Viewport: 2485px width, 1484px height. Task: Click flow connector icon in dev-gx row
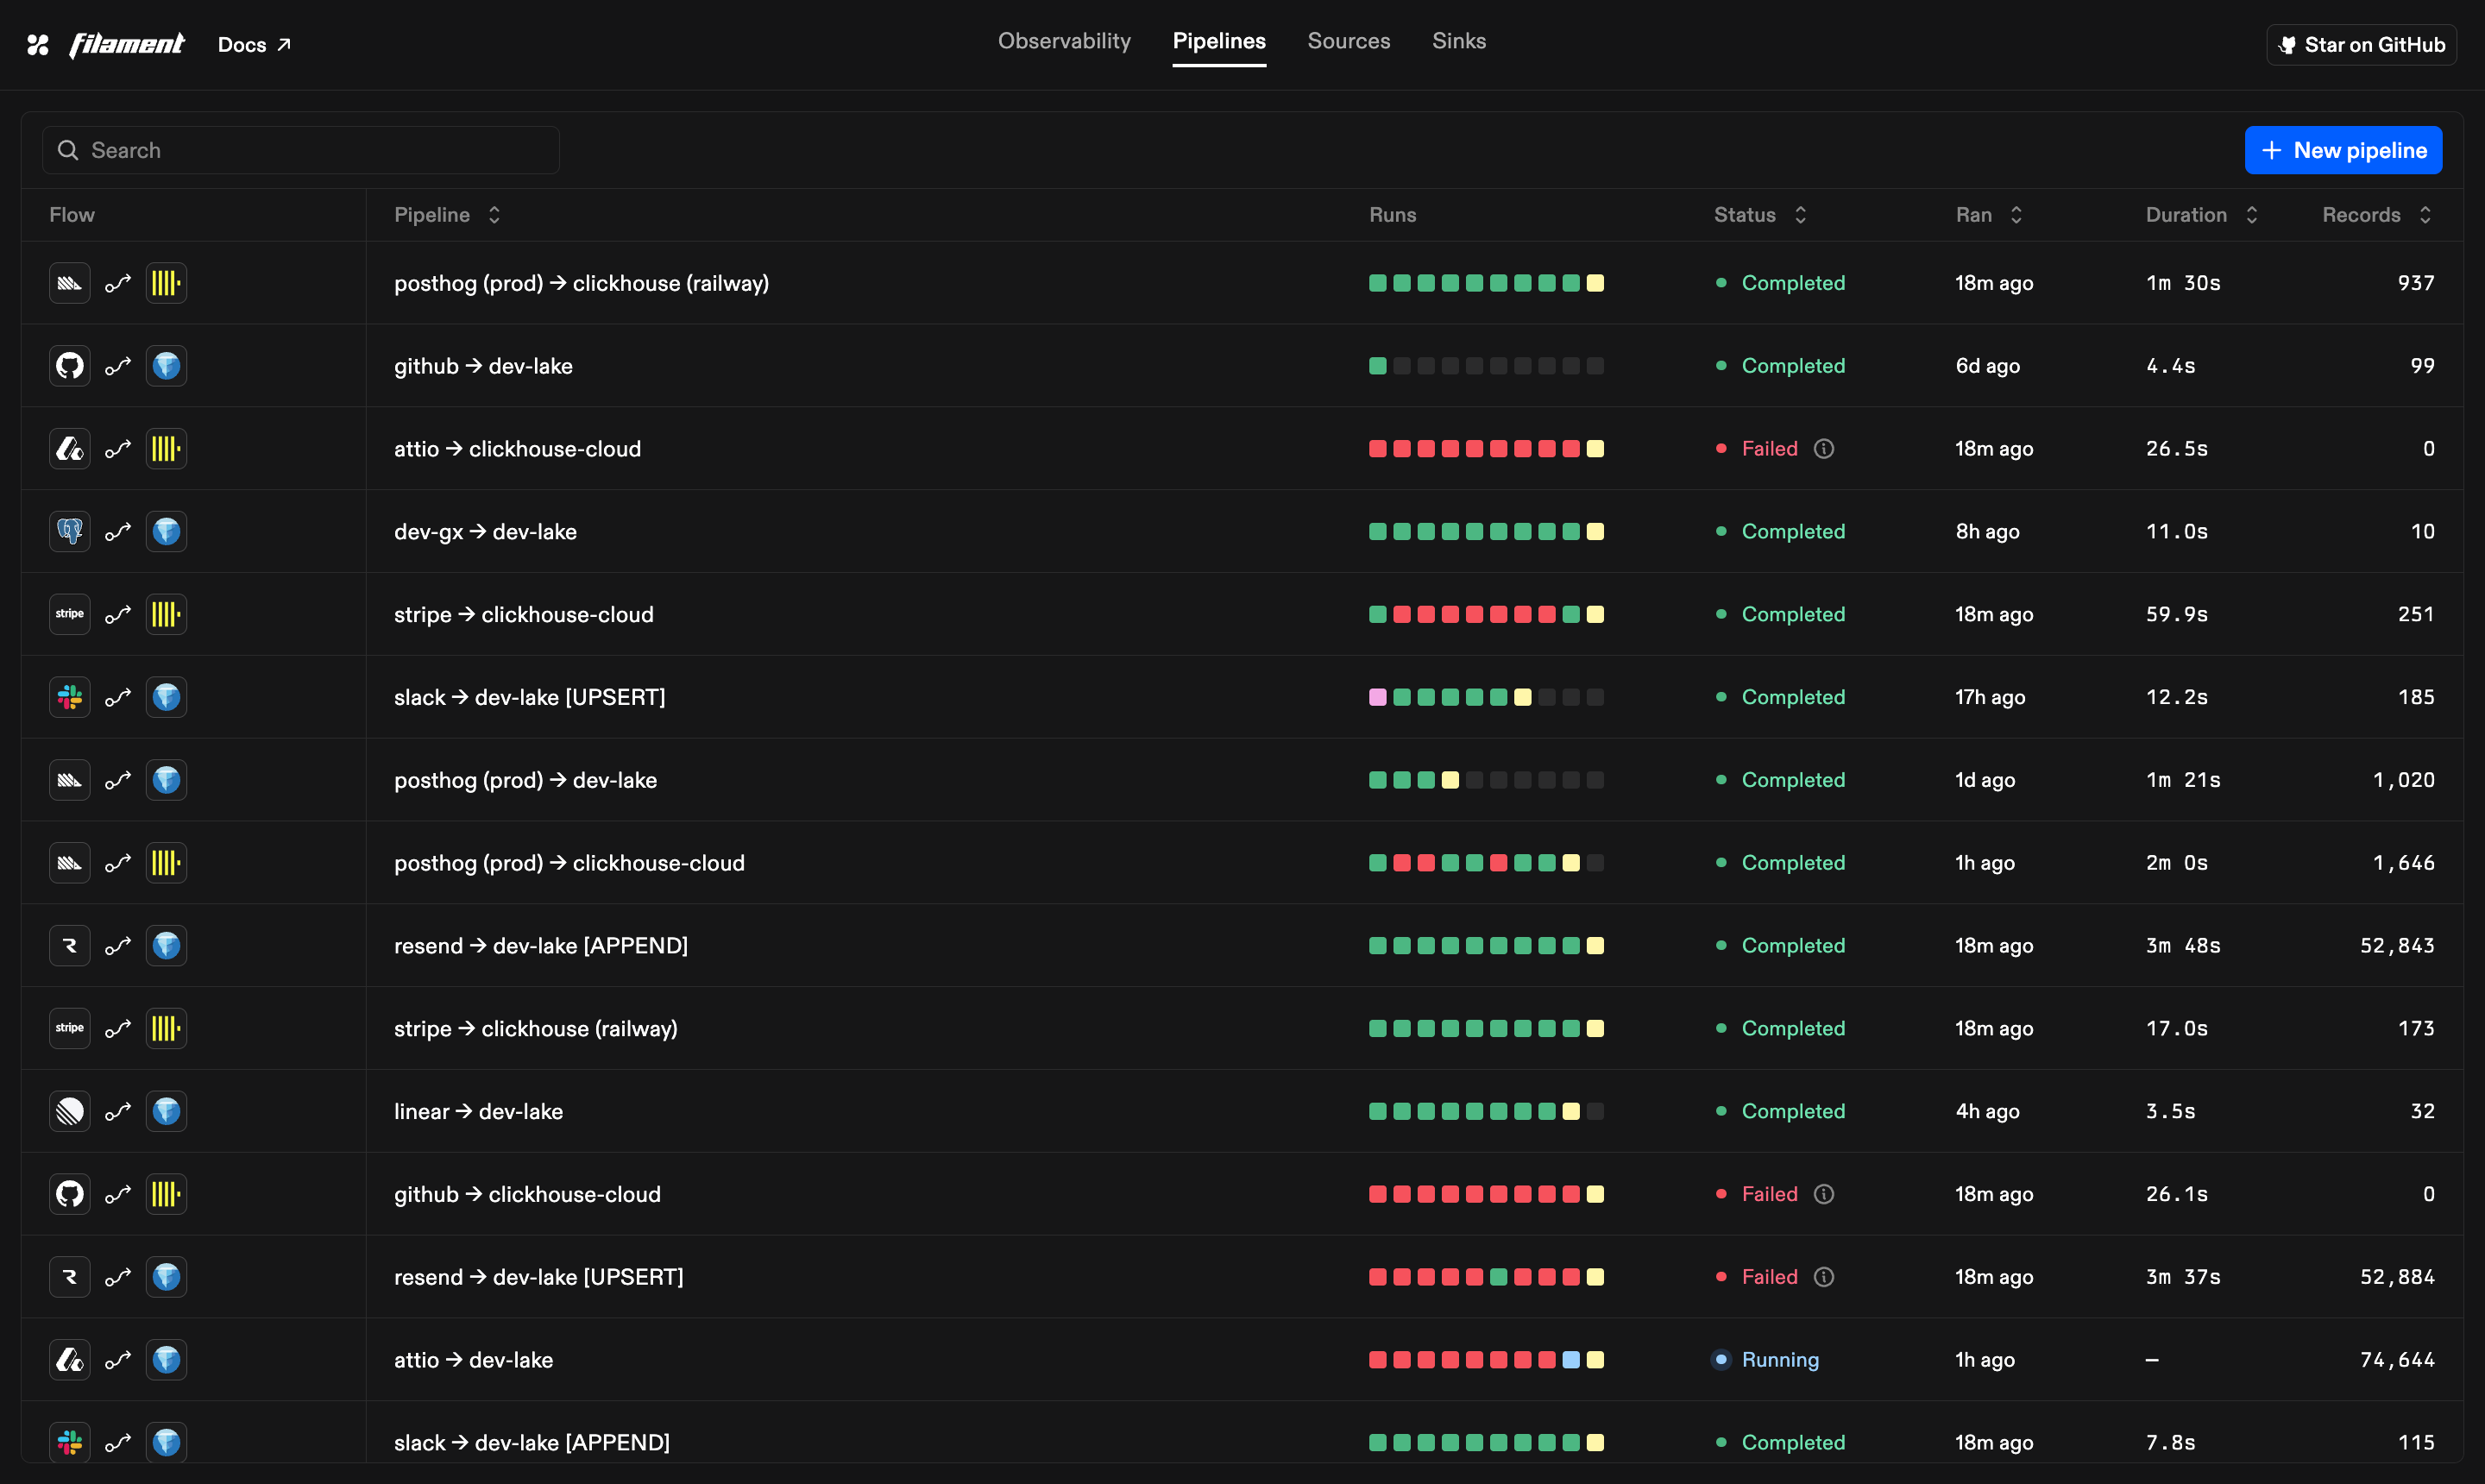(118, 532)
